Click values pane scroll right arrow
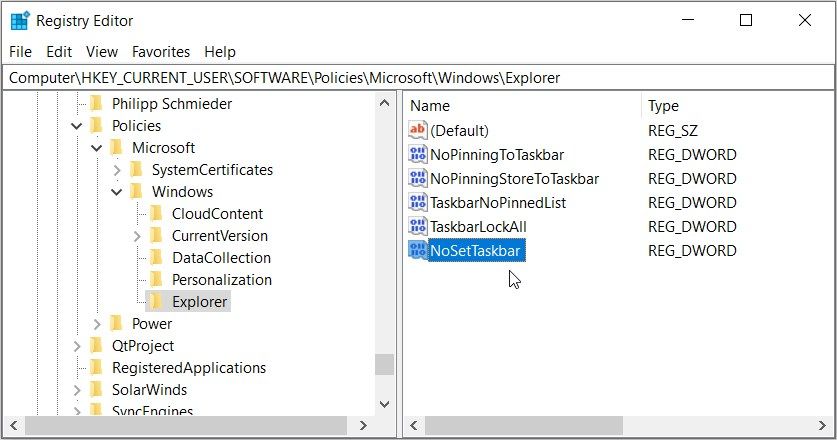The width and height of the screenshot is (837, 440). pyautogui.click(x=822, y=426)
